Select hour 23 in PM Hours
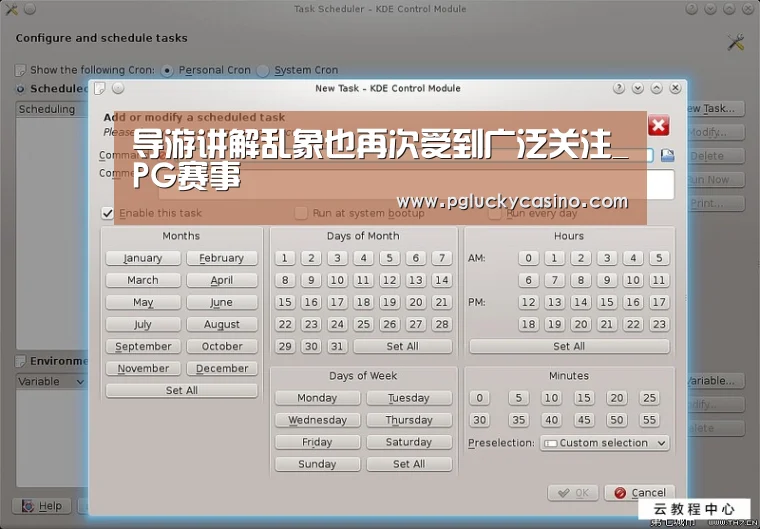760x529 pixels. [659, 324]
